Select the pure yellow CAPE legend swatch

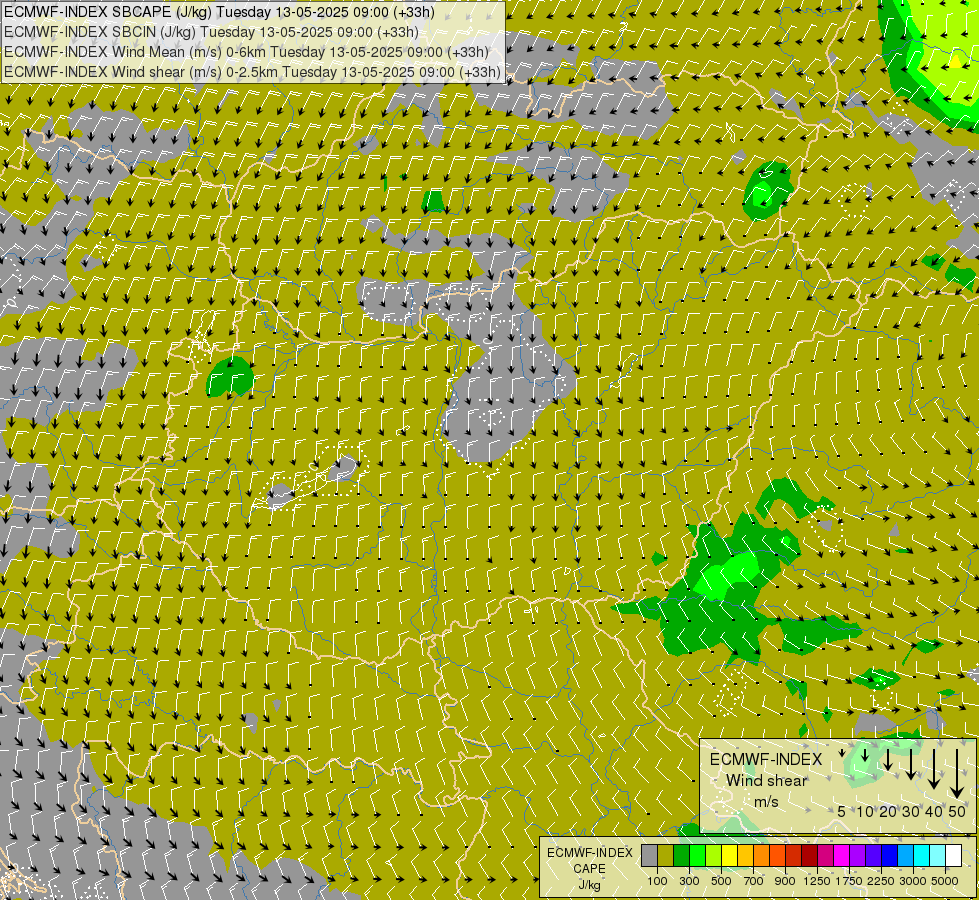[729, 856]
